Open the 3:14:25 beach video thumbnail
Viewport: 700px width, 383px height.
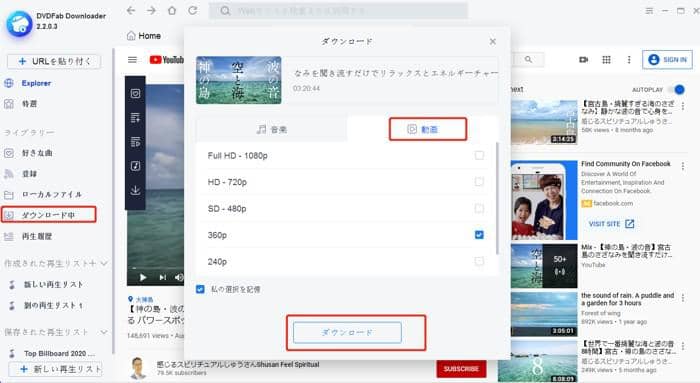click(x=544, y=123)
